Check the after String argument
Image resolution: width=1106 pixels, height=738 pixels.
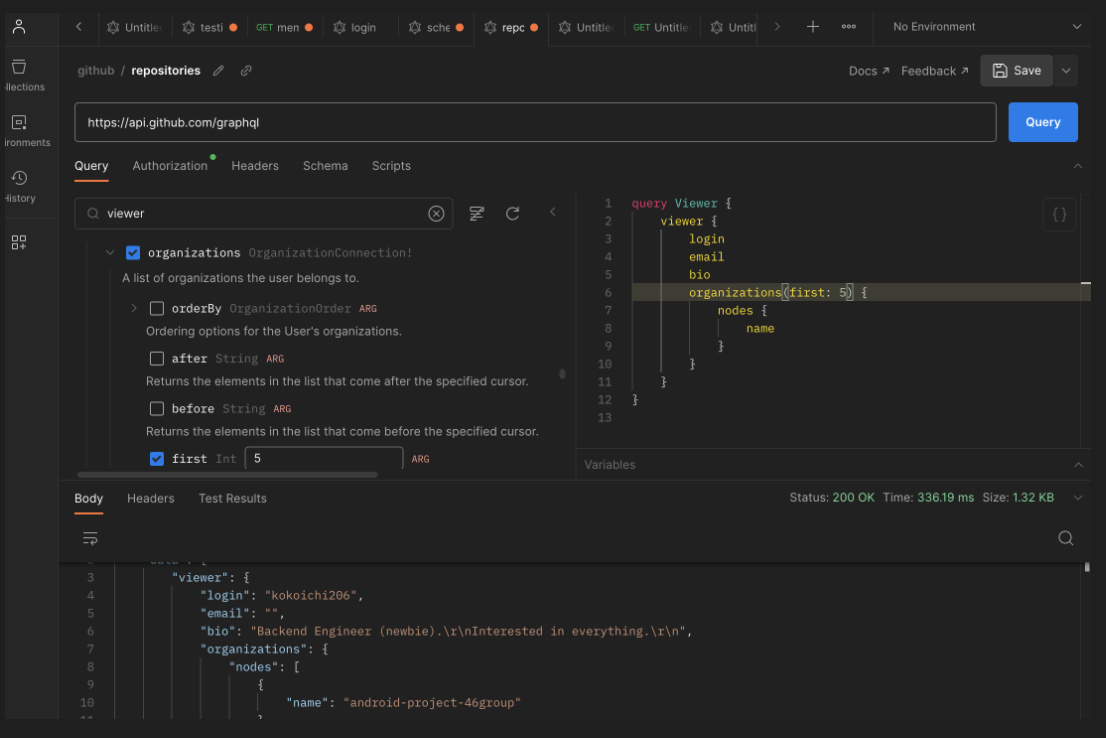[157, 358]
